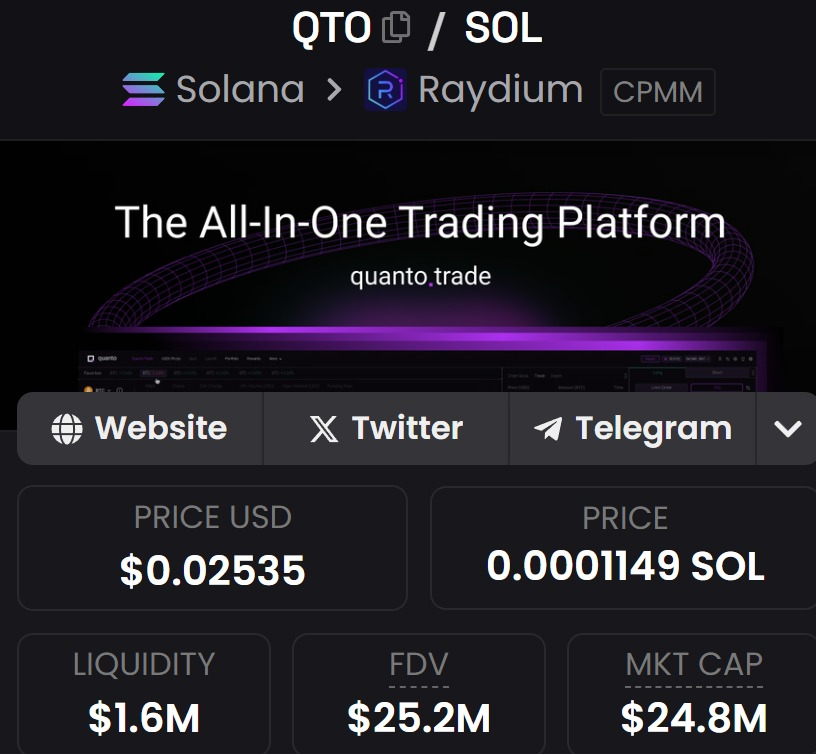Click the PRICE USD box

click(212, 548)
